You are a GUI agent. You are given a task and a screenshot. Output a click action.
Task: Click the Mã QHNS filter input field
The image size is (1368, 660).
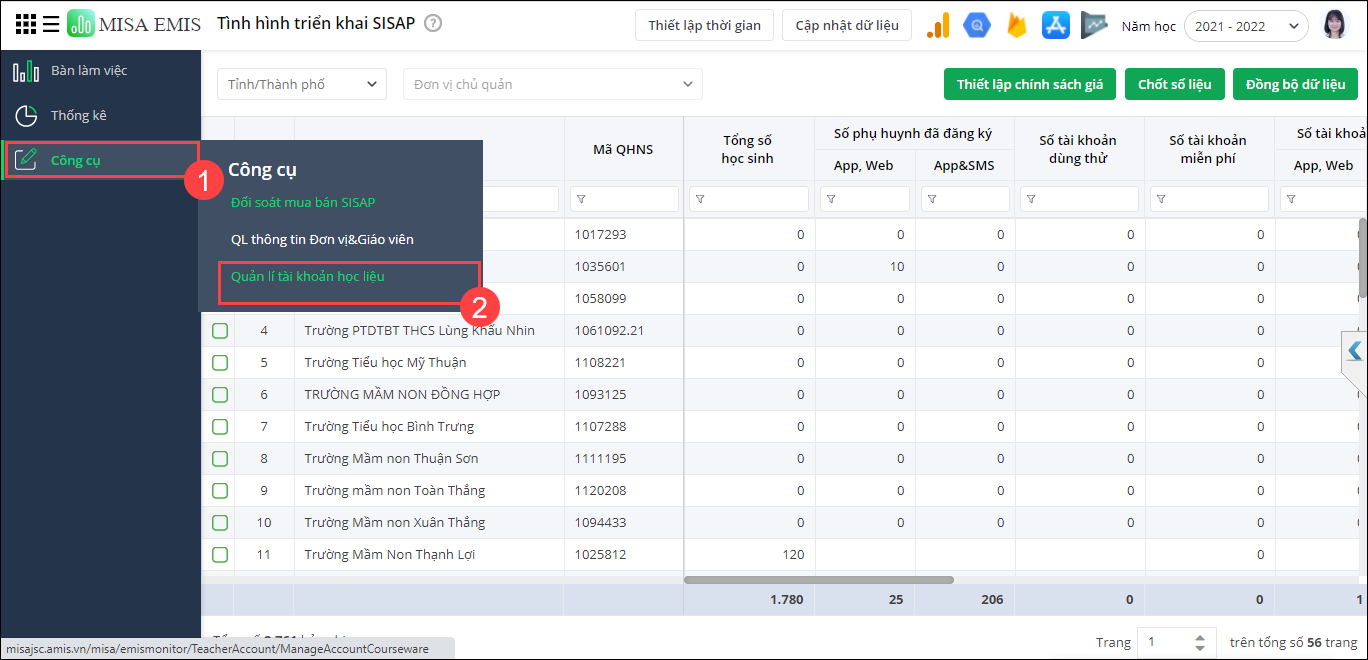624,200
